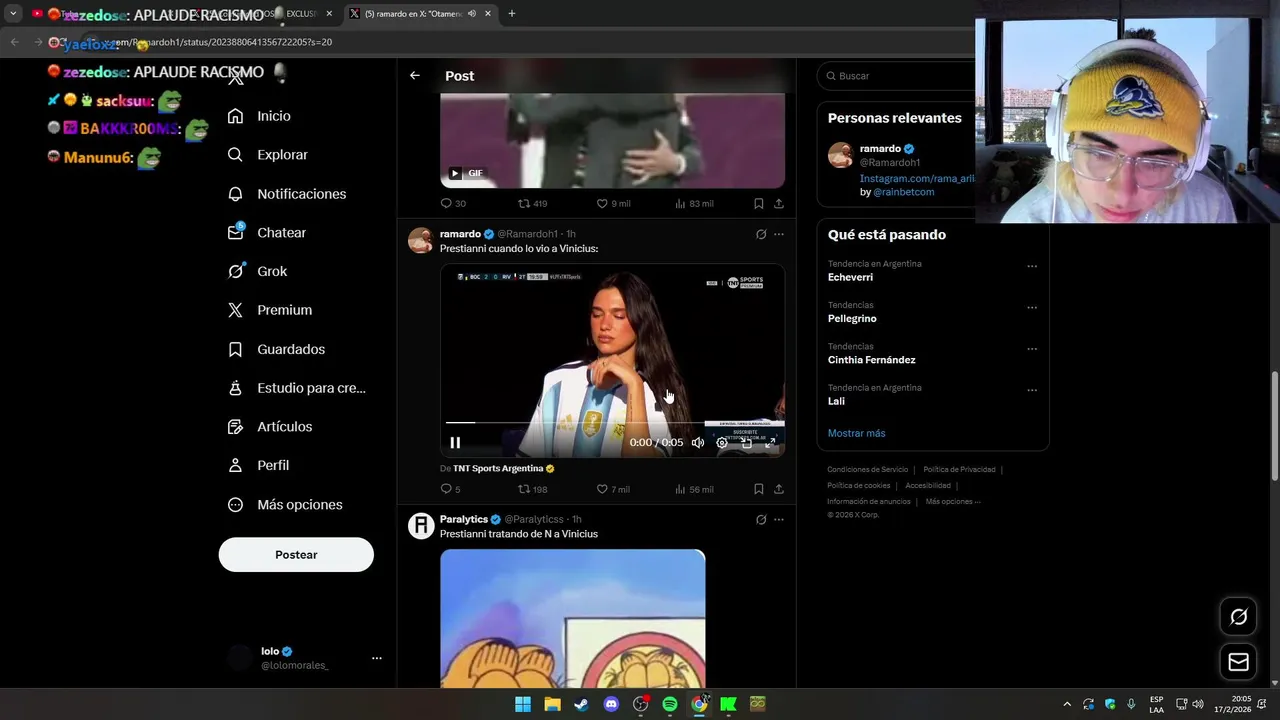Bookmark the GIF post with 83 mil views
This screenshot has width=1280, height=720.
click(x=758, y=203)
